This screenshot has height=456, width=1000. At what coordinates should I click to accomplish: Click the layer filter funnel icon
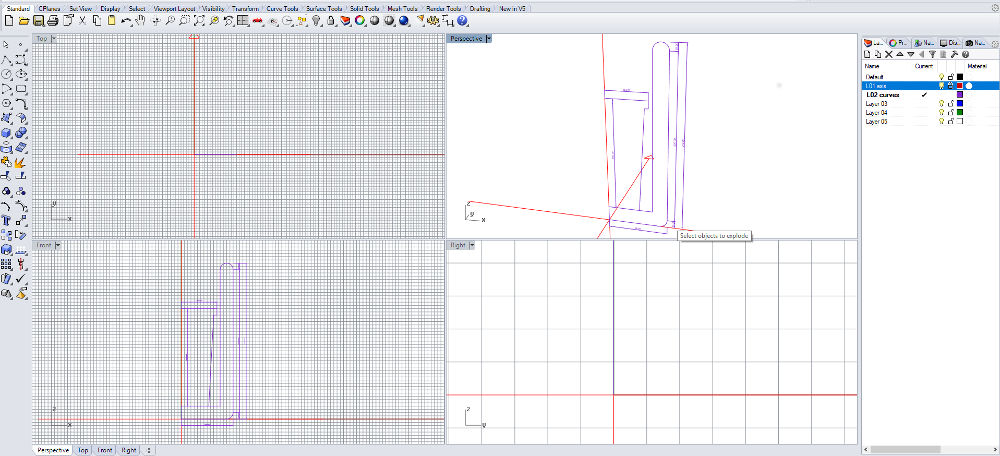pos(932,54)
